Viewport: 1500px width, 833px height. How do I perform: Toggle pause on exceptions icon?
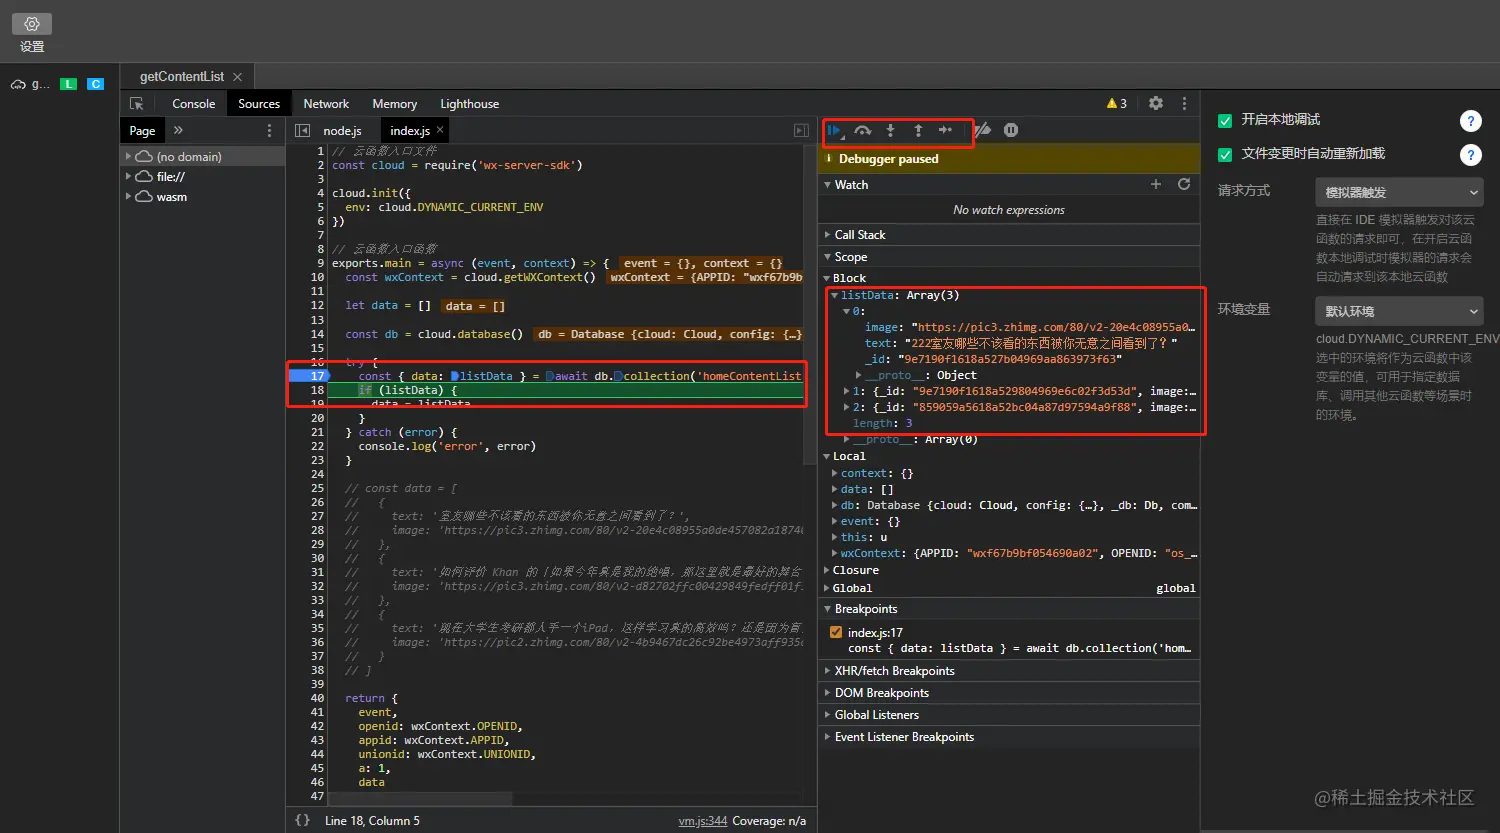[x=1011, y=130]
